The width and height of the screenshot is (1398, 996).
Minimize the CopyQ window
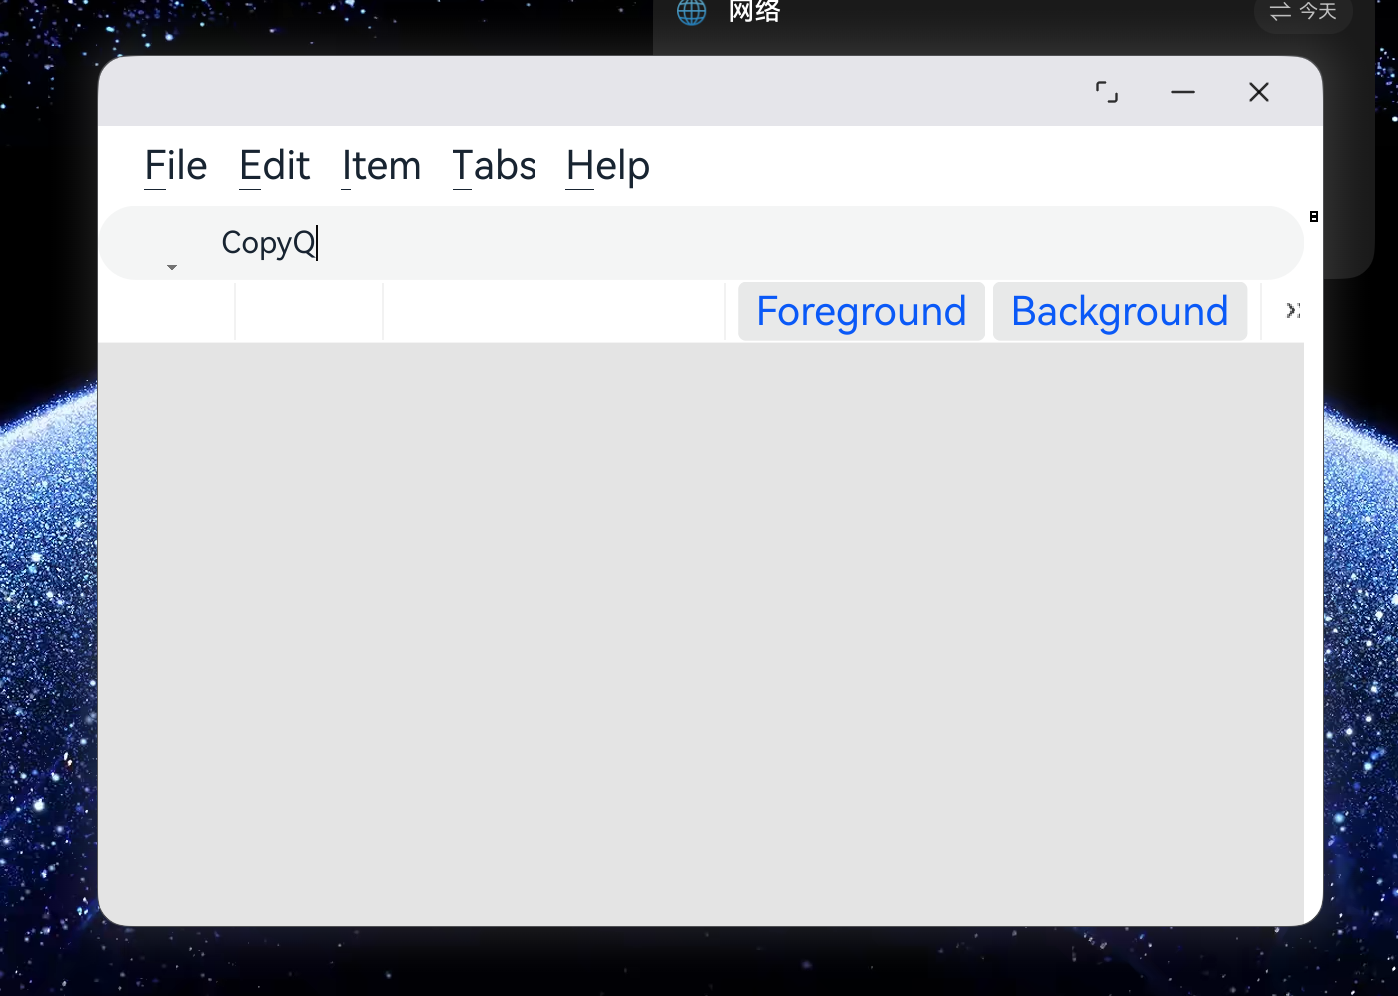pos(1183,92)
